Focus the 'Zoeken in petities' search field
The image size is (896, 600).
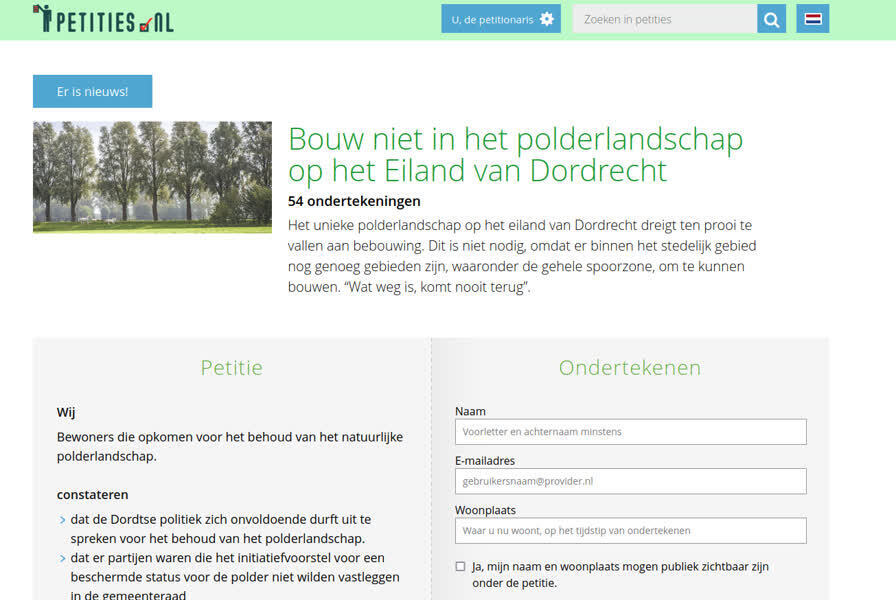[664, 19]
